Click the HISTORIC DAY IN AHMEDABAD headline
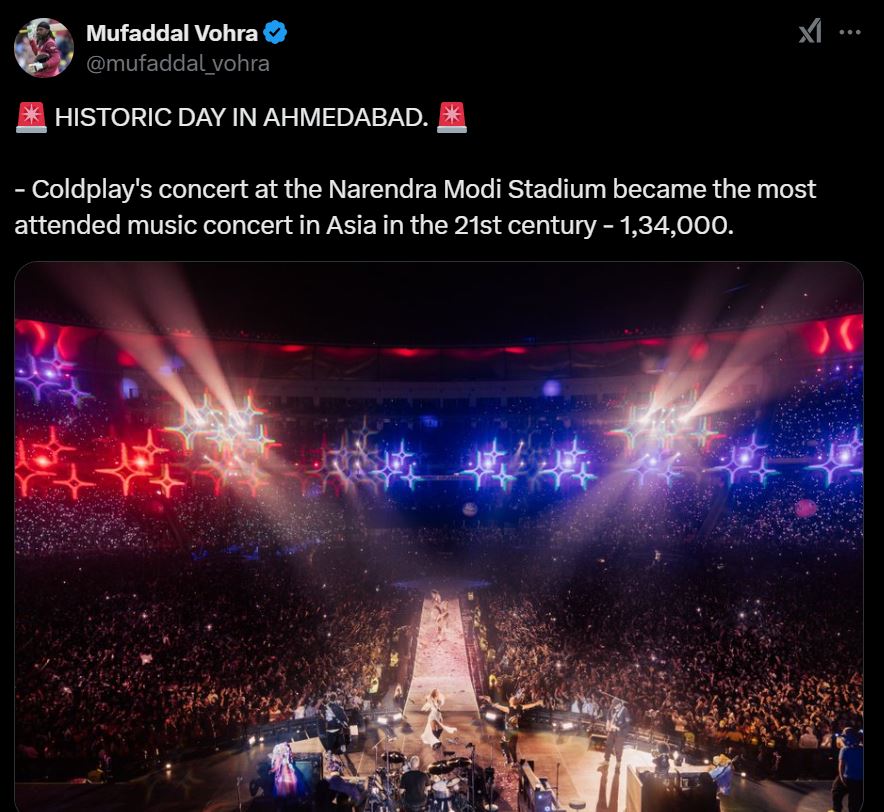Viewport: 884px width, 812px height. point(241,118)
